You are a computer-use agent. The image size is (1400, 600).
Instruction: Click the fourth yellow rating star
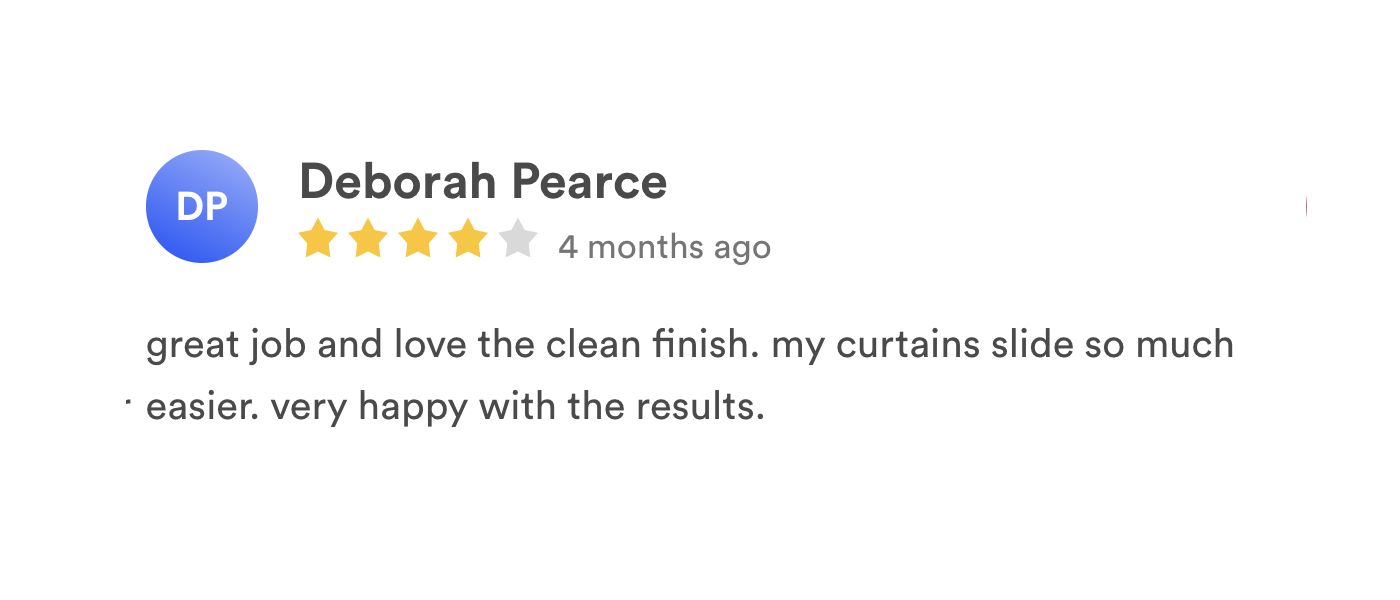pyautogui.click(x=468, y=240)
